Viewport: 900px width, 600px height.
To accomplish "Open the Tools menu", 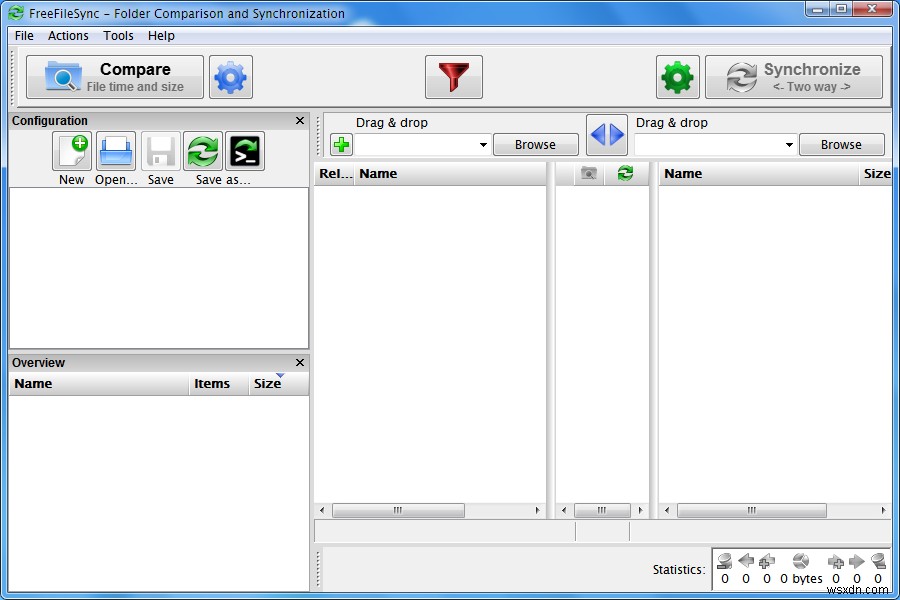I will click(118, 36).
